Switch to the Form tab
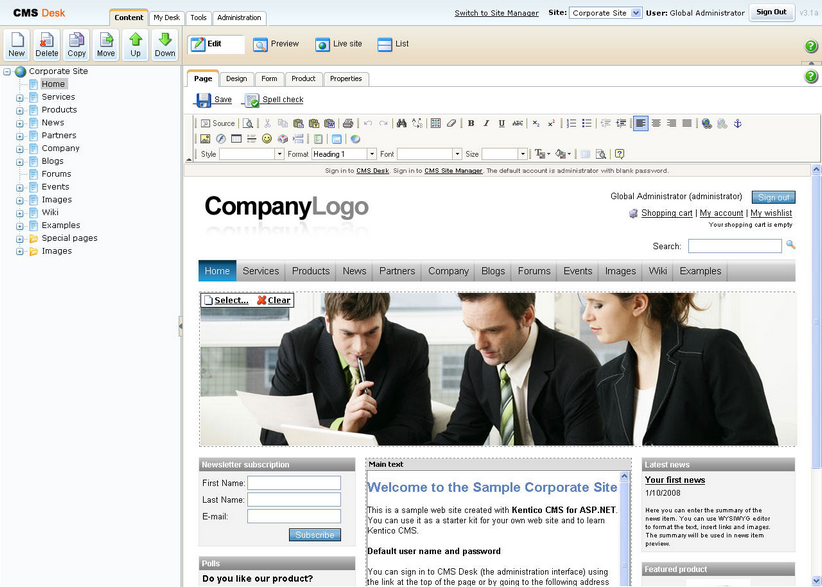This screenshot has height=587, width=822. [x=269, y=79]
